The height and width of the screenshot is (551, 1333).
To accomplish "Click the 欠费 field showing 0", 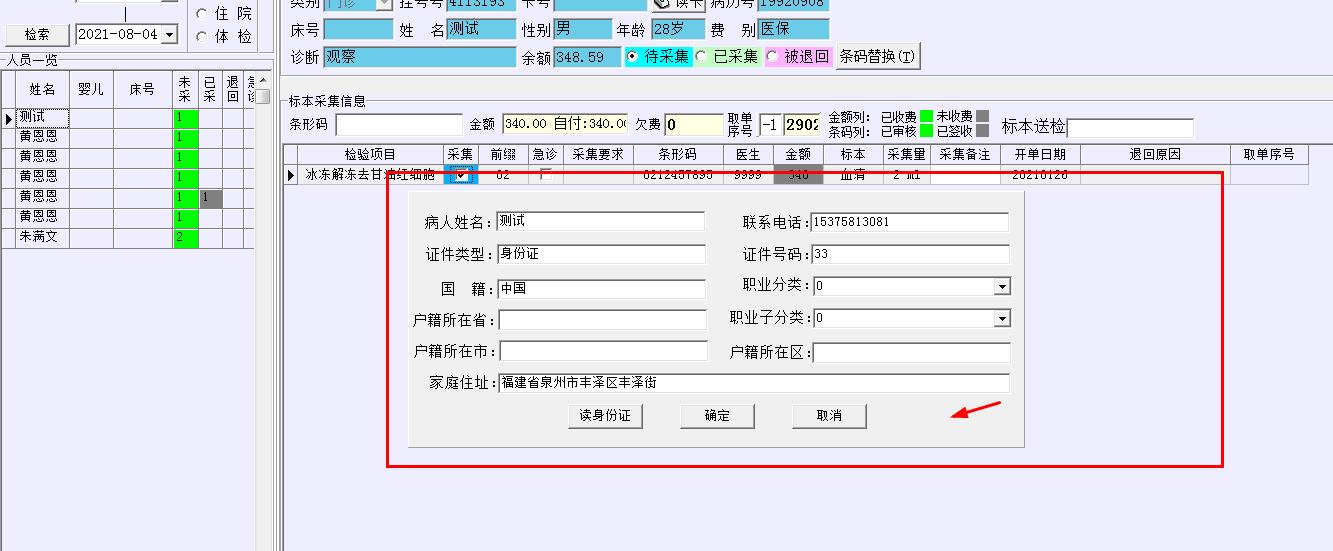I will pos(694,125).
